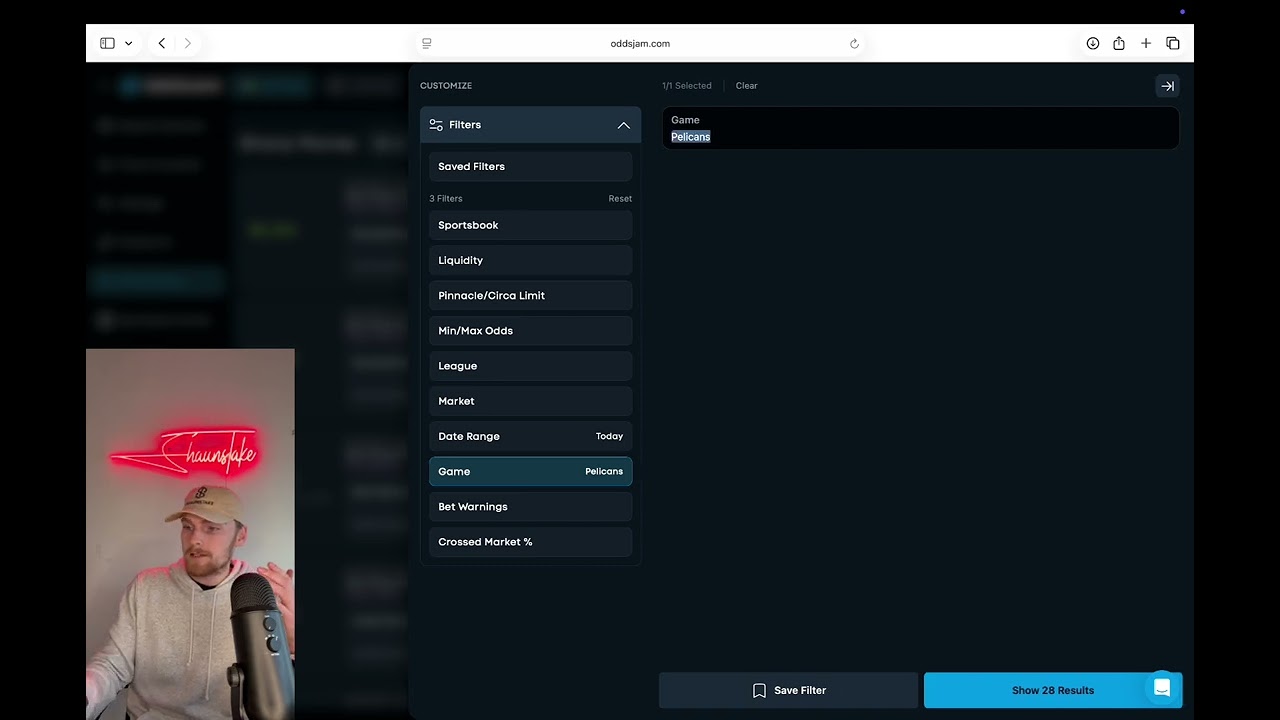Open the Date Range filter set to Today

[531, 436]
